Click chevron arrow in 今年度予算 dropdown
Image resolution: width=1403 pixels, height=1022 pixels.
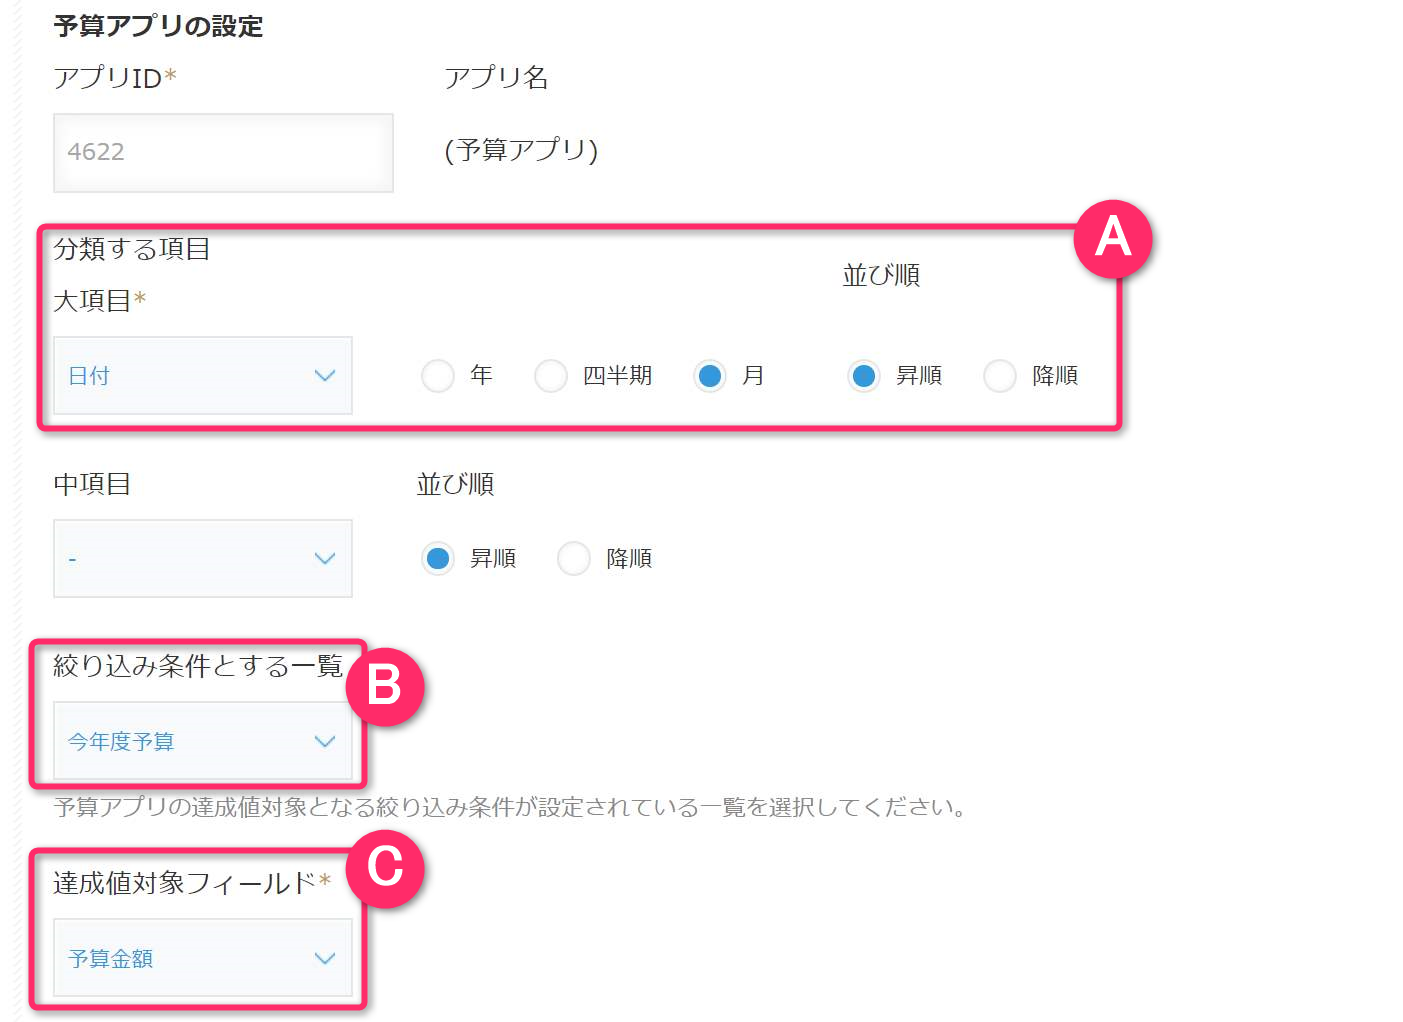[324, 741]
